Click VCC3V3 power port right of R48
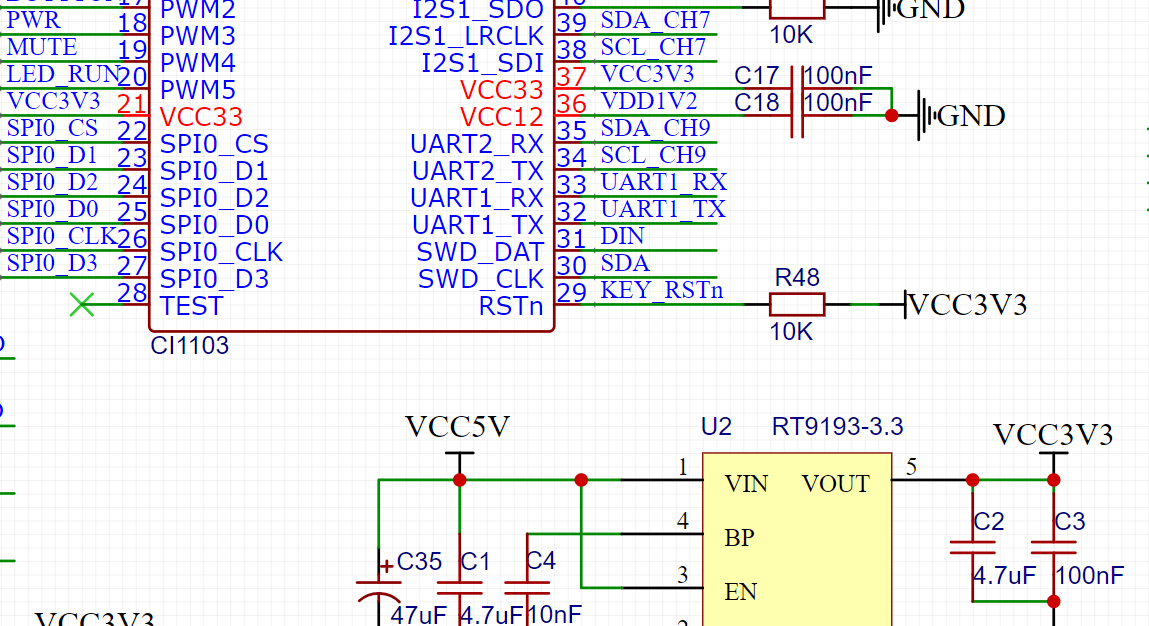1149x626 pixels. [966, 305]
